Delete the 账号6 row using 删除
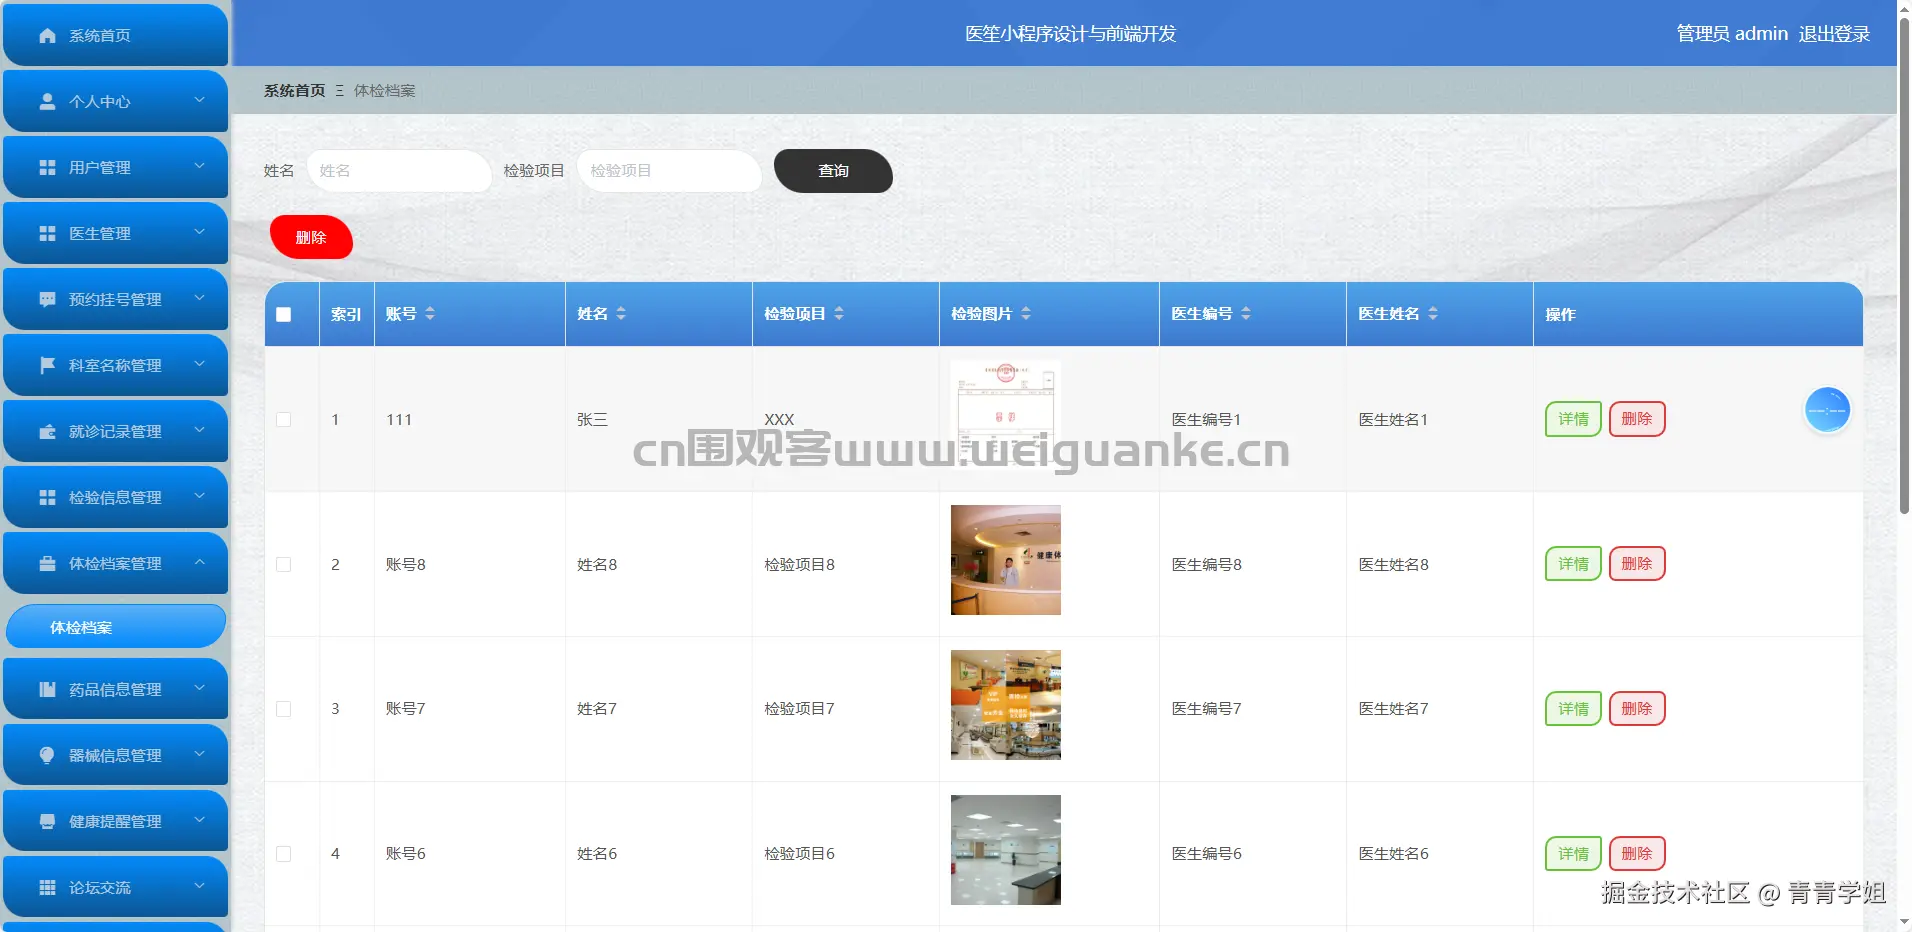The height and width of the screenshot is (932, 1912). point(1637,854)
